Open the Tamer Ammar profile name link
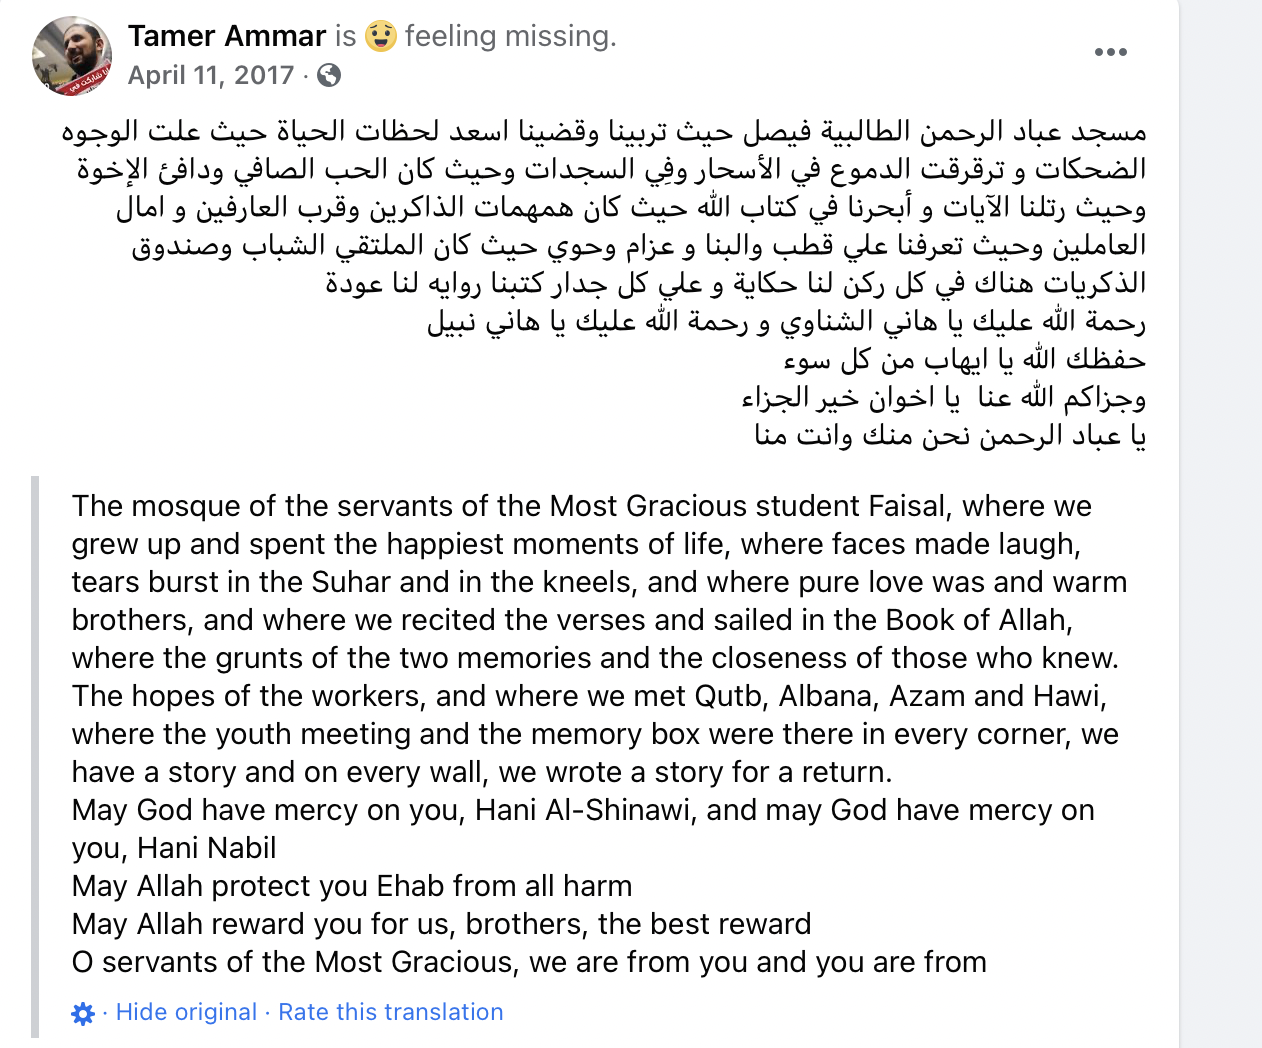The height and width of the screenshot is (1048, 1262). coord(227,36)
